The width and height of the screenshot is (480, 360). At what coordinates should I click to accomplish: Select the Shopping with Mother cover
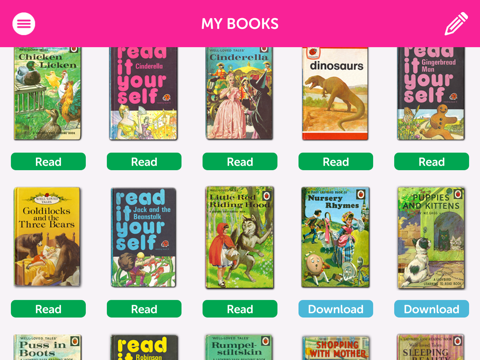[x=336, y=348]
